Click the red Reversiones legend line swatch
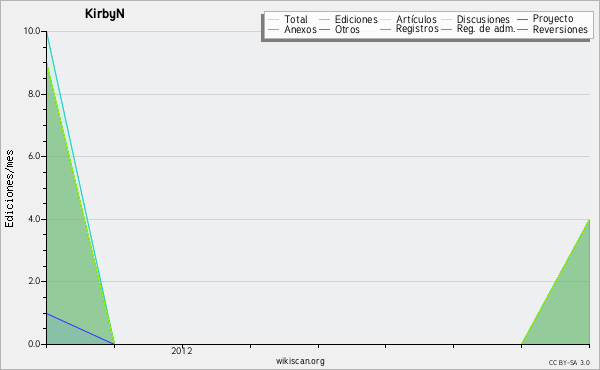This screenshot has height=370, width=600. pos(522,29)
